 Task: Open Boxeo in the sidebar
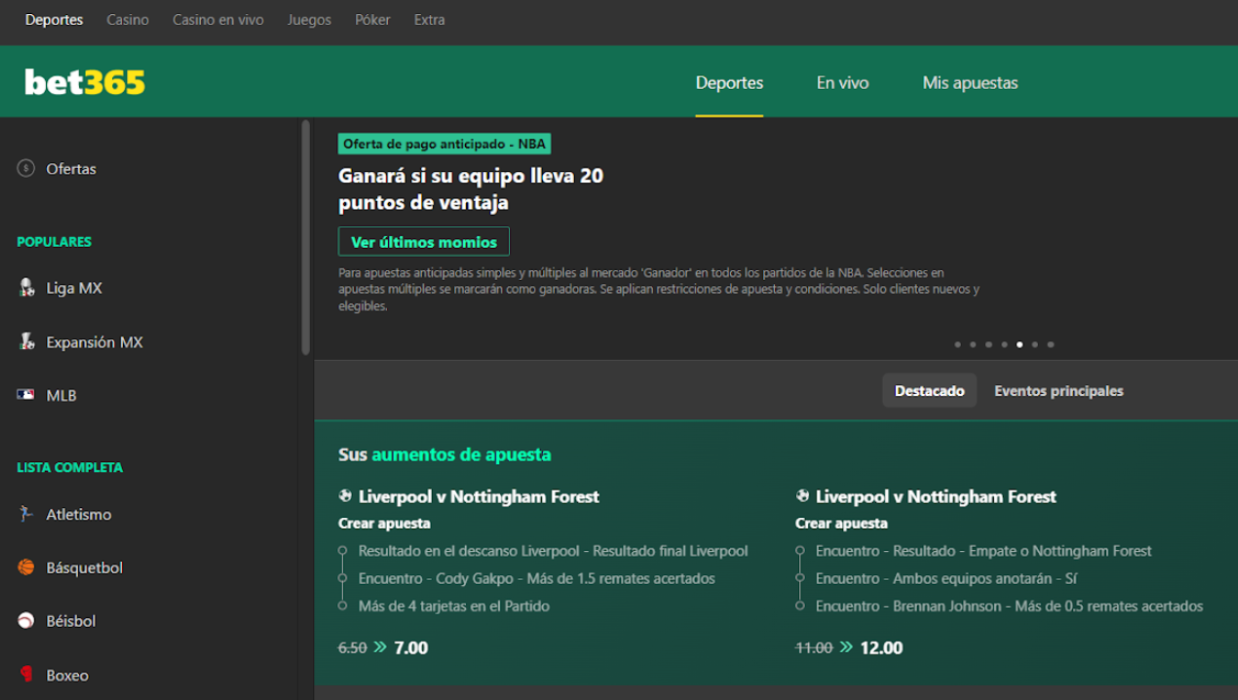pos(67,675)
